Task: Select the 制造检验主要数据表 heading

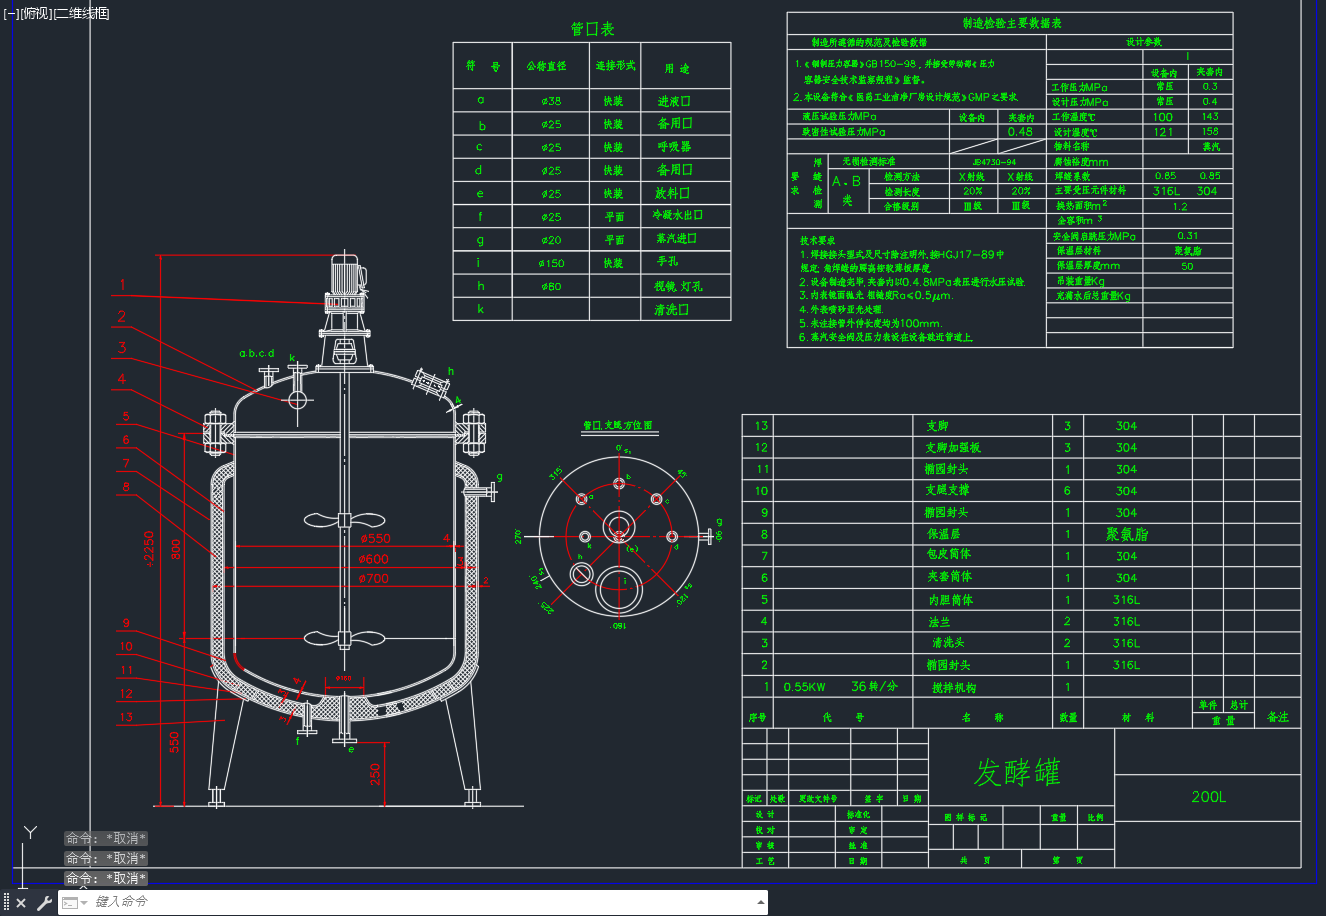Action: tap(1012, 23)
